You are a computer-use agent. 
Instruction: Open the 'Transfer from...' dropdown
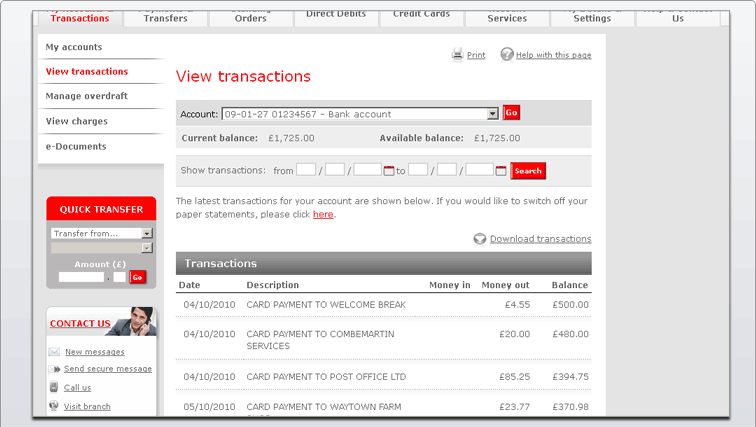click(147, 233)
